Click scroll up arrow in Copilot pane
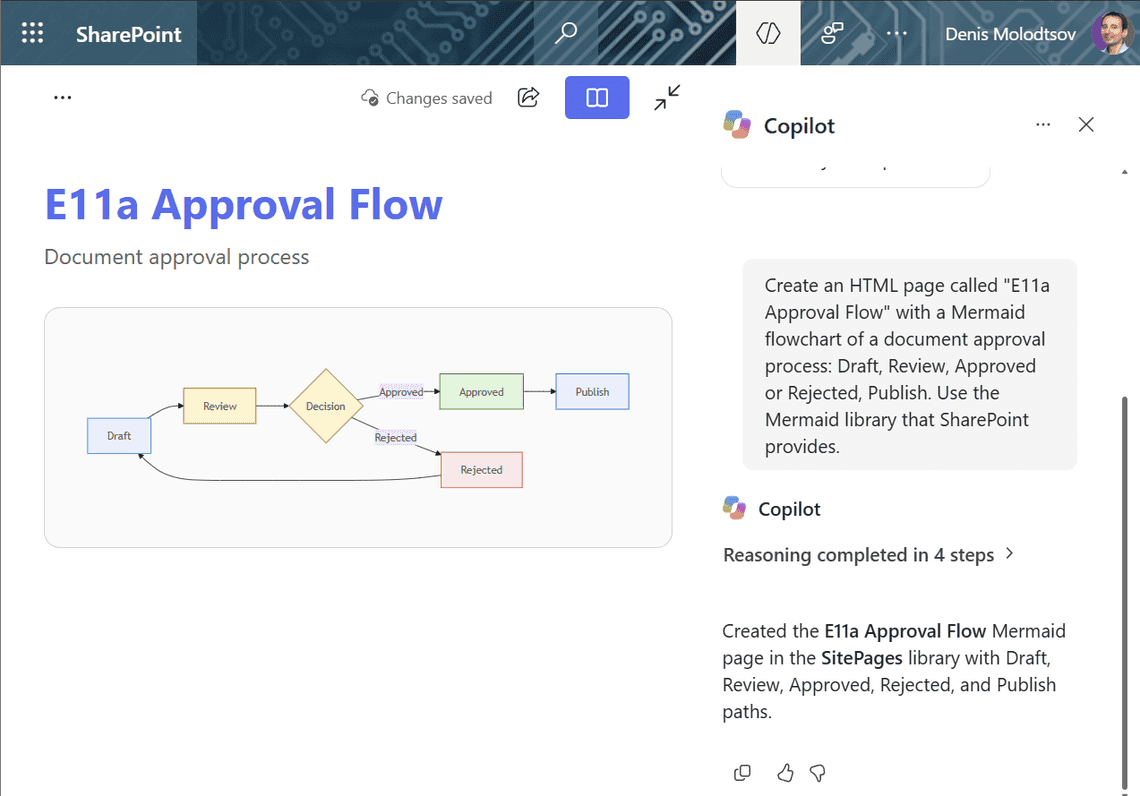Viewport: 1140px width, 796px height. (1125, 172)
